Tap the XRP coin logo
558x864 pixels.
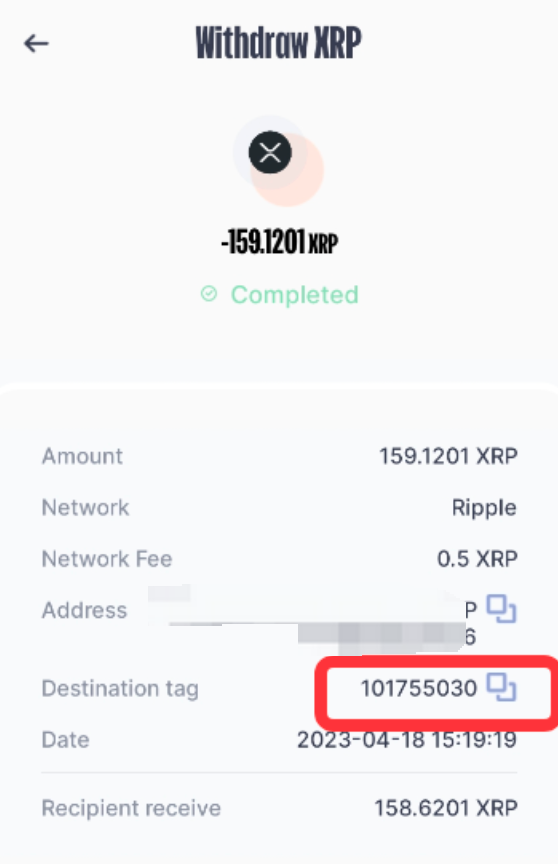pyautogui.click(x=270, y=153)
